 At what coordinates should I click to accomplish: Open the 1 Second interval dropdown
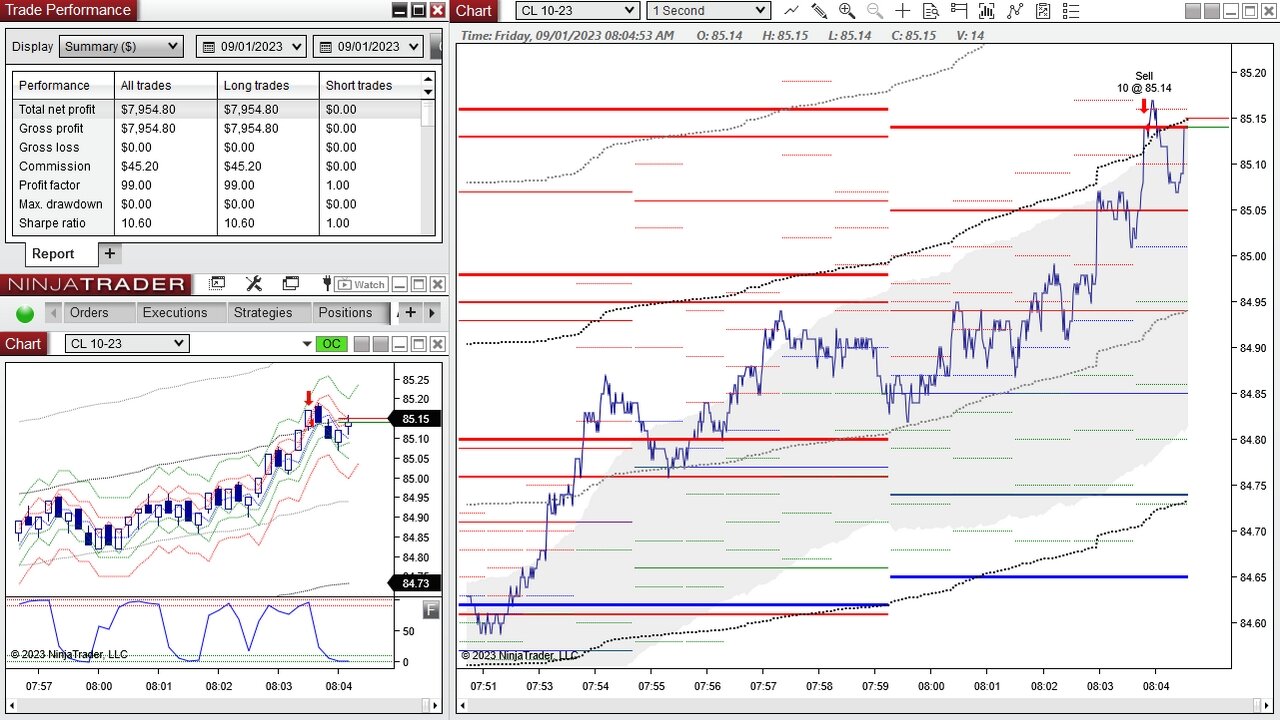click(x=708, y=10)
